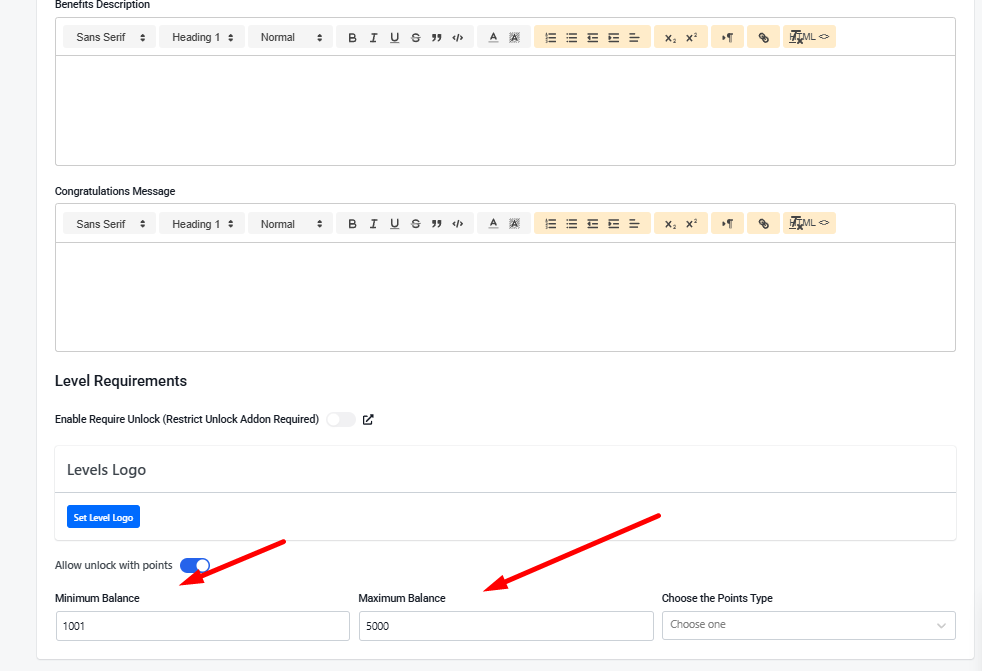Focus the Maximum Balance input field
Viewport: 982px width, 671px height.
(506, 626)
